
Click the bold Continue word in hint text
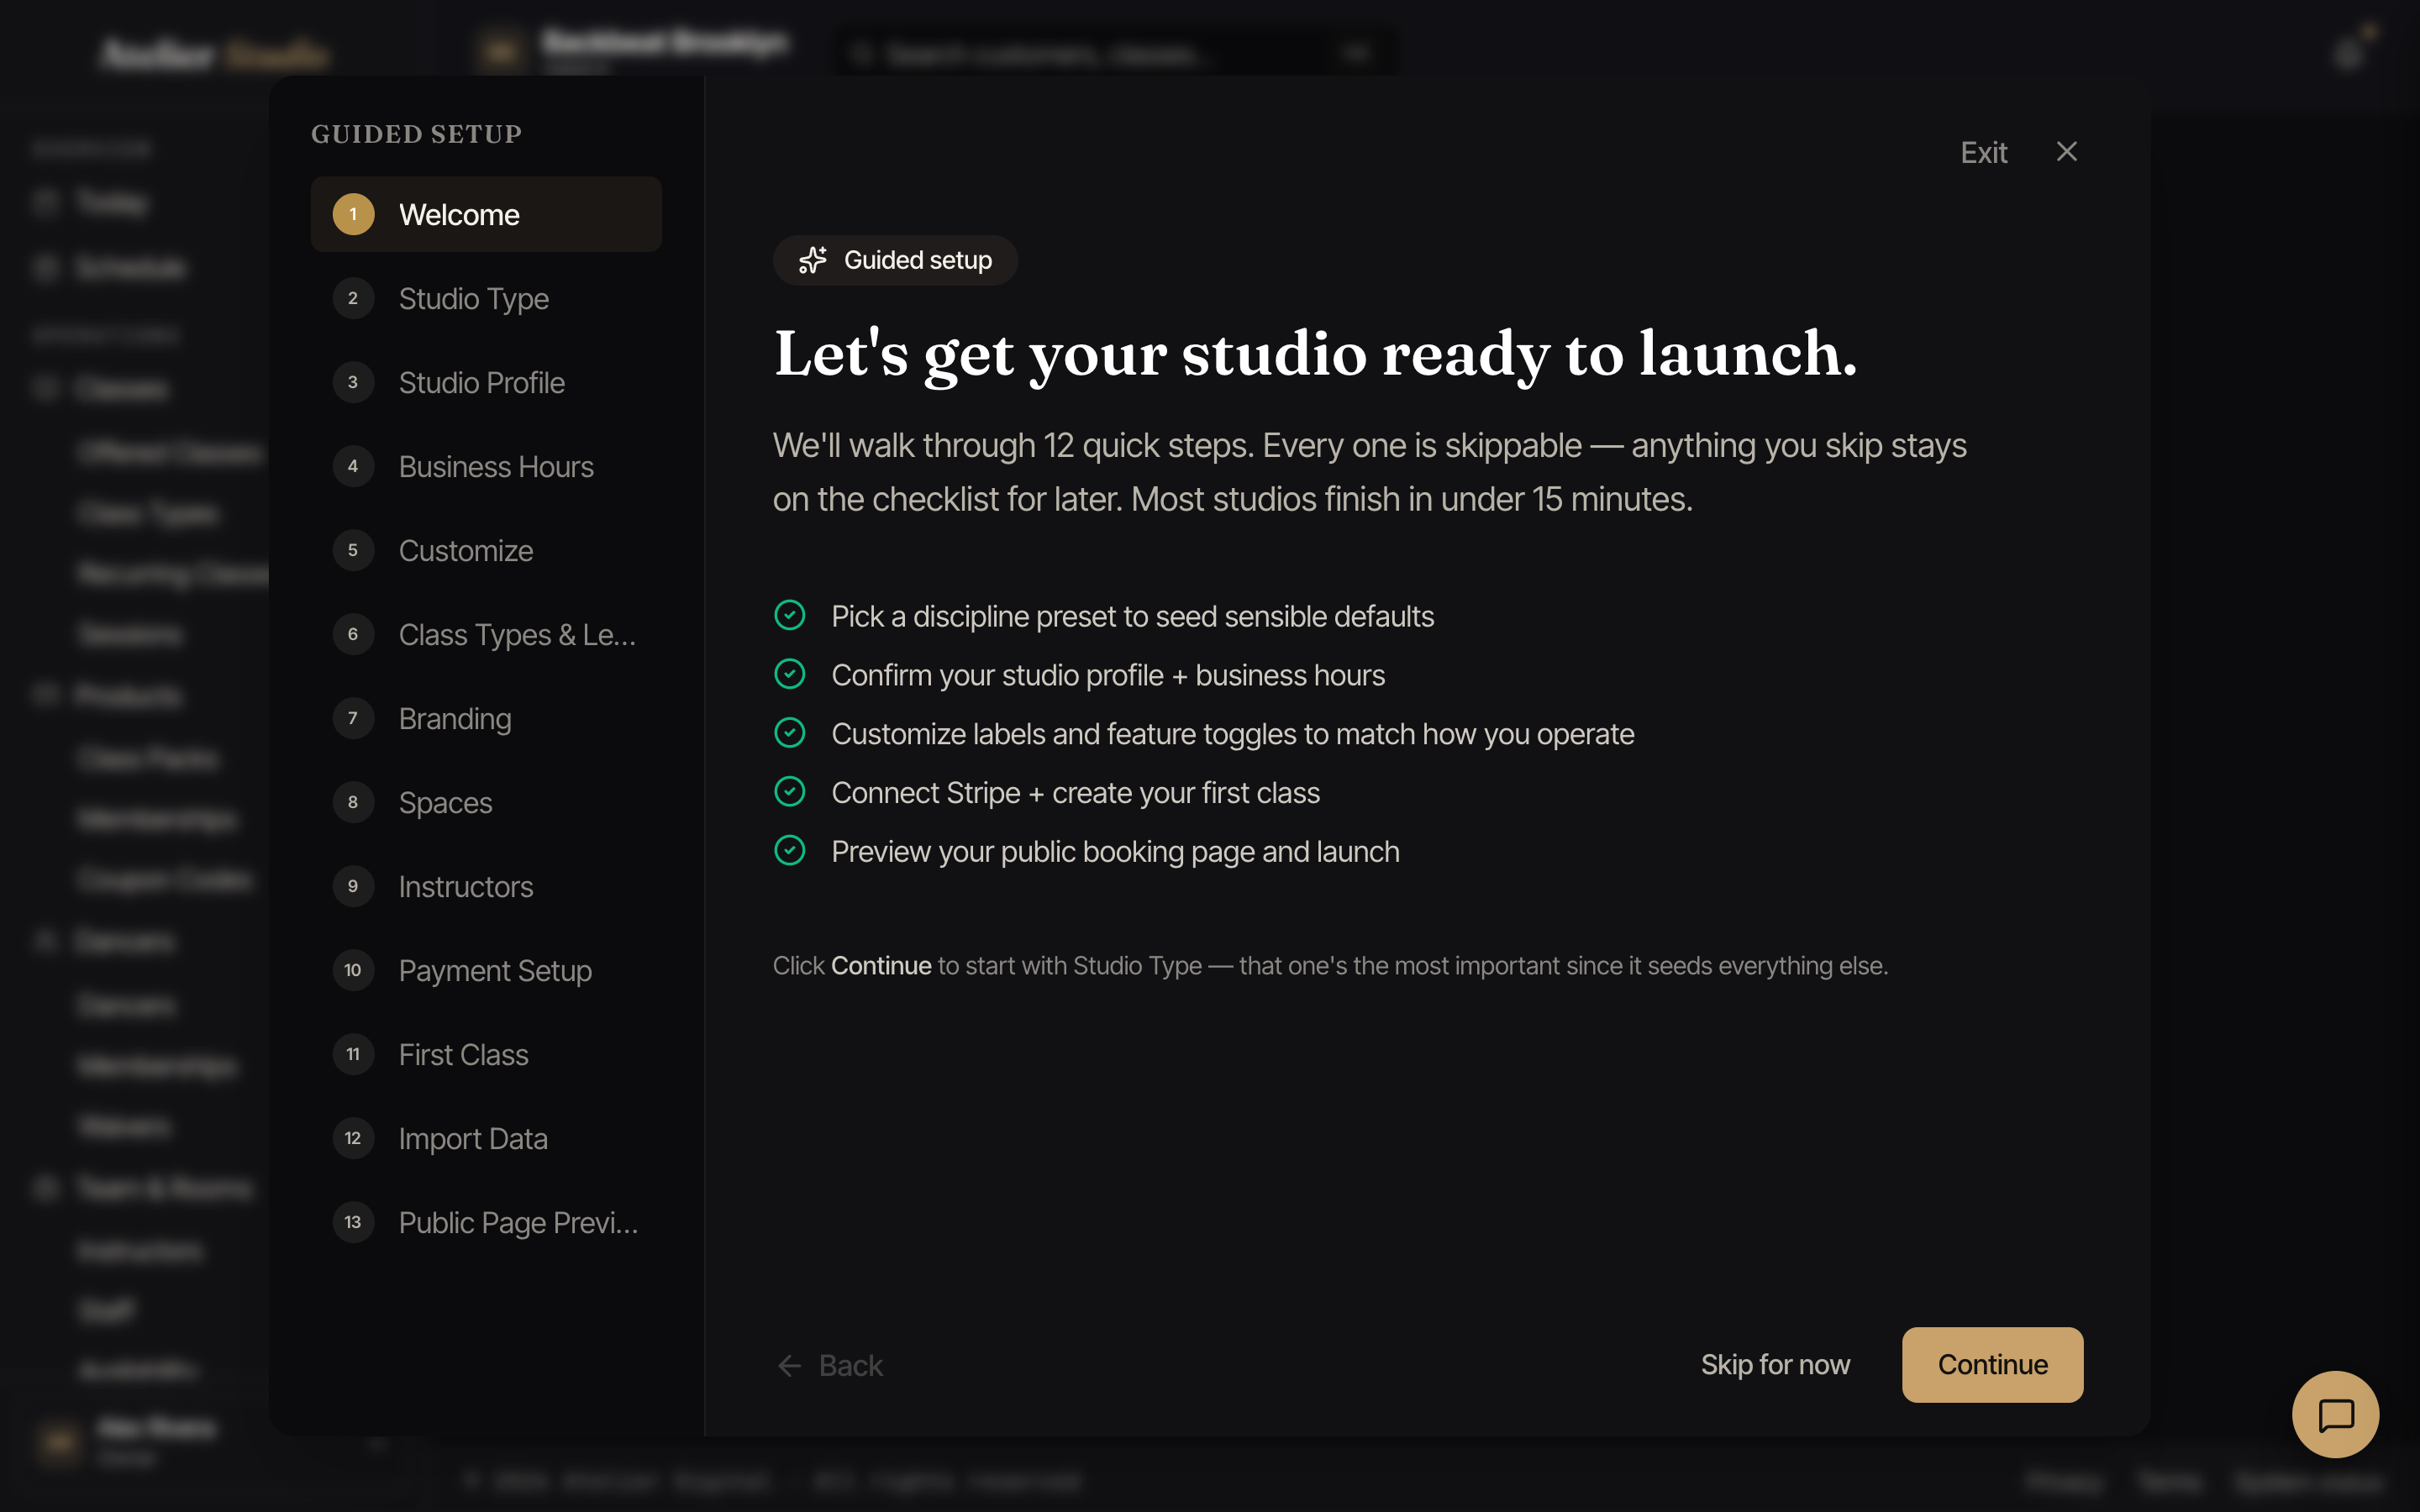pyautogui.click(x=881, y=966)
